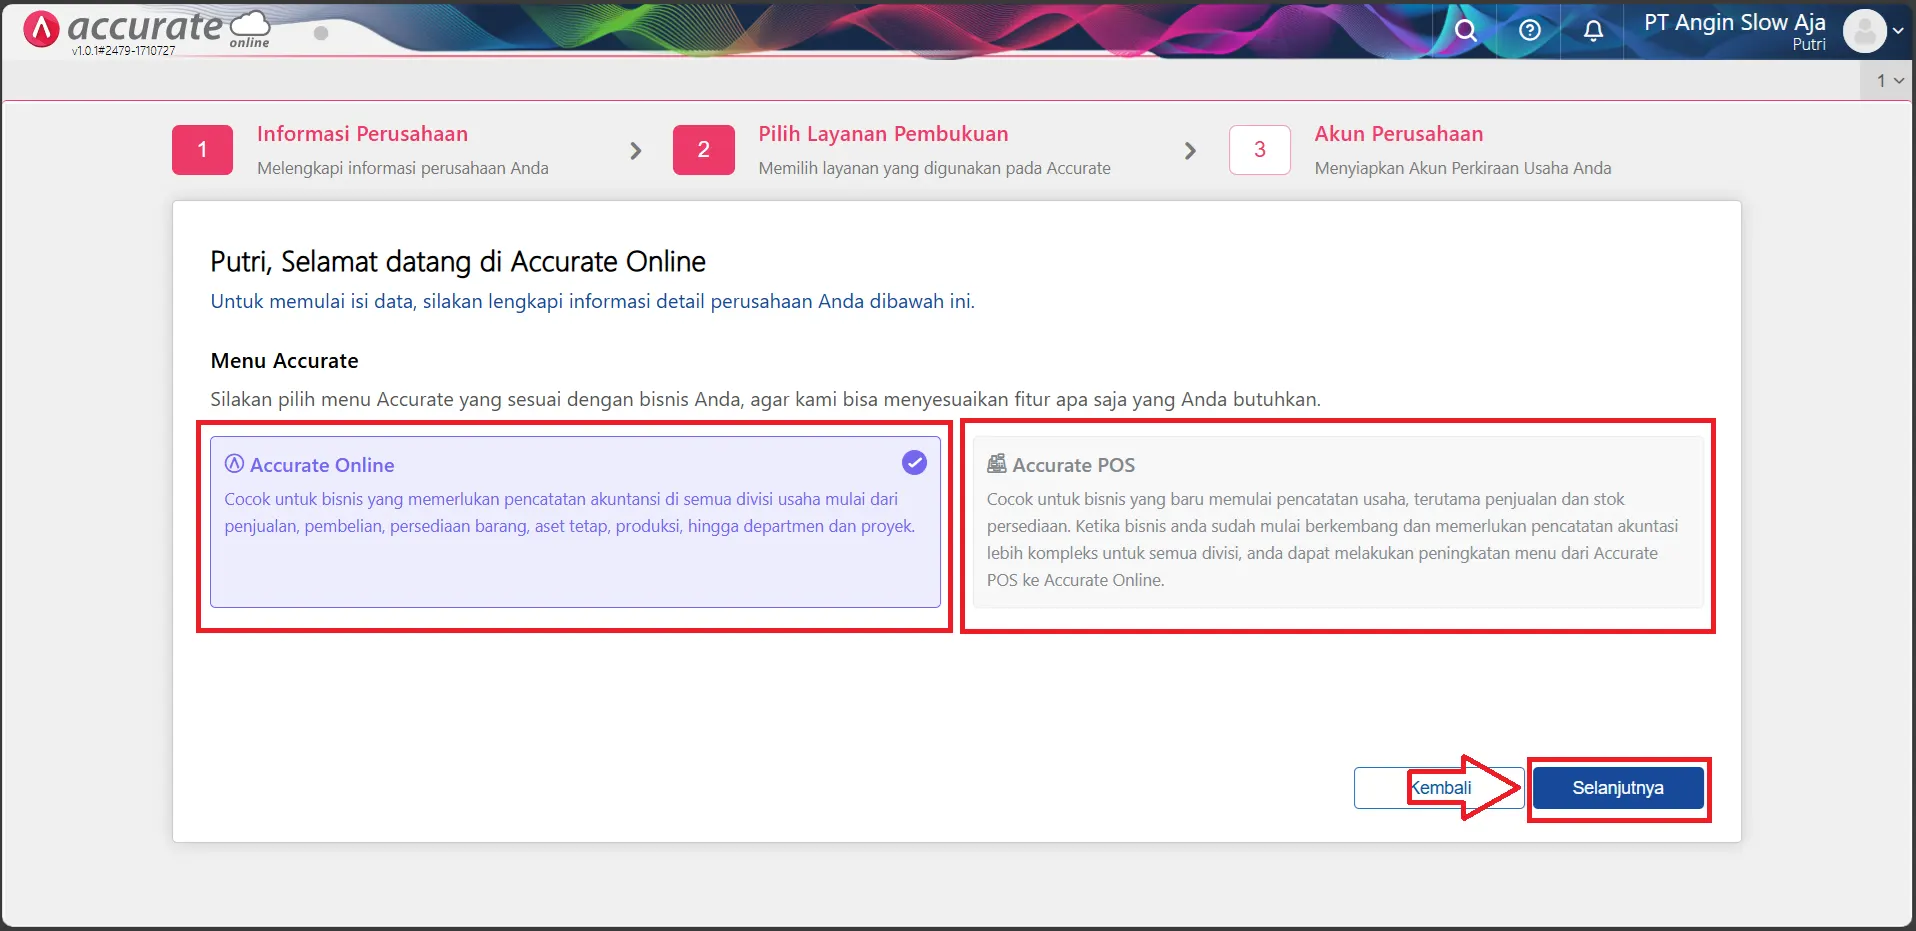The width and height of the screenshot is (1916, 931).
Task: Click the Putri user name label
Action: [1808, 44]
